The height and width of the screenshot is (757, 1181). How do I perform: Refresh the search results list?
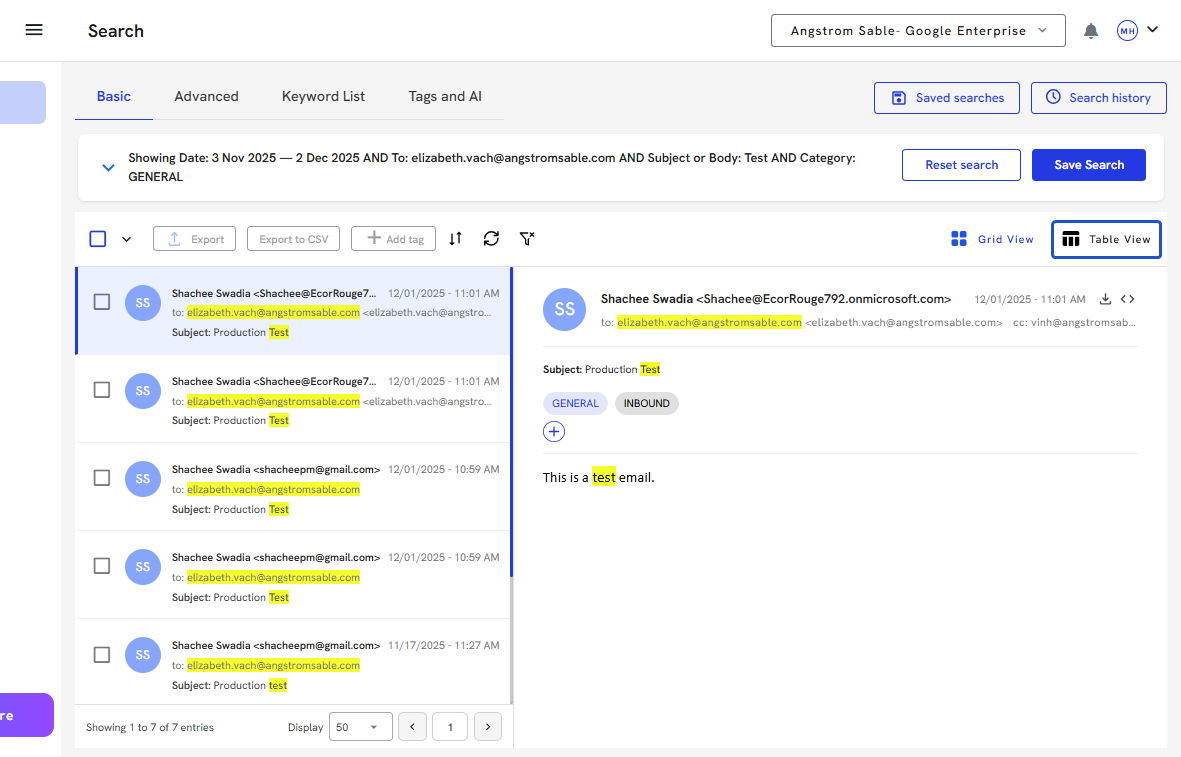point(491,239)
